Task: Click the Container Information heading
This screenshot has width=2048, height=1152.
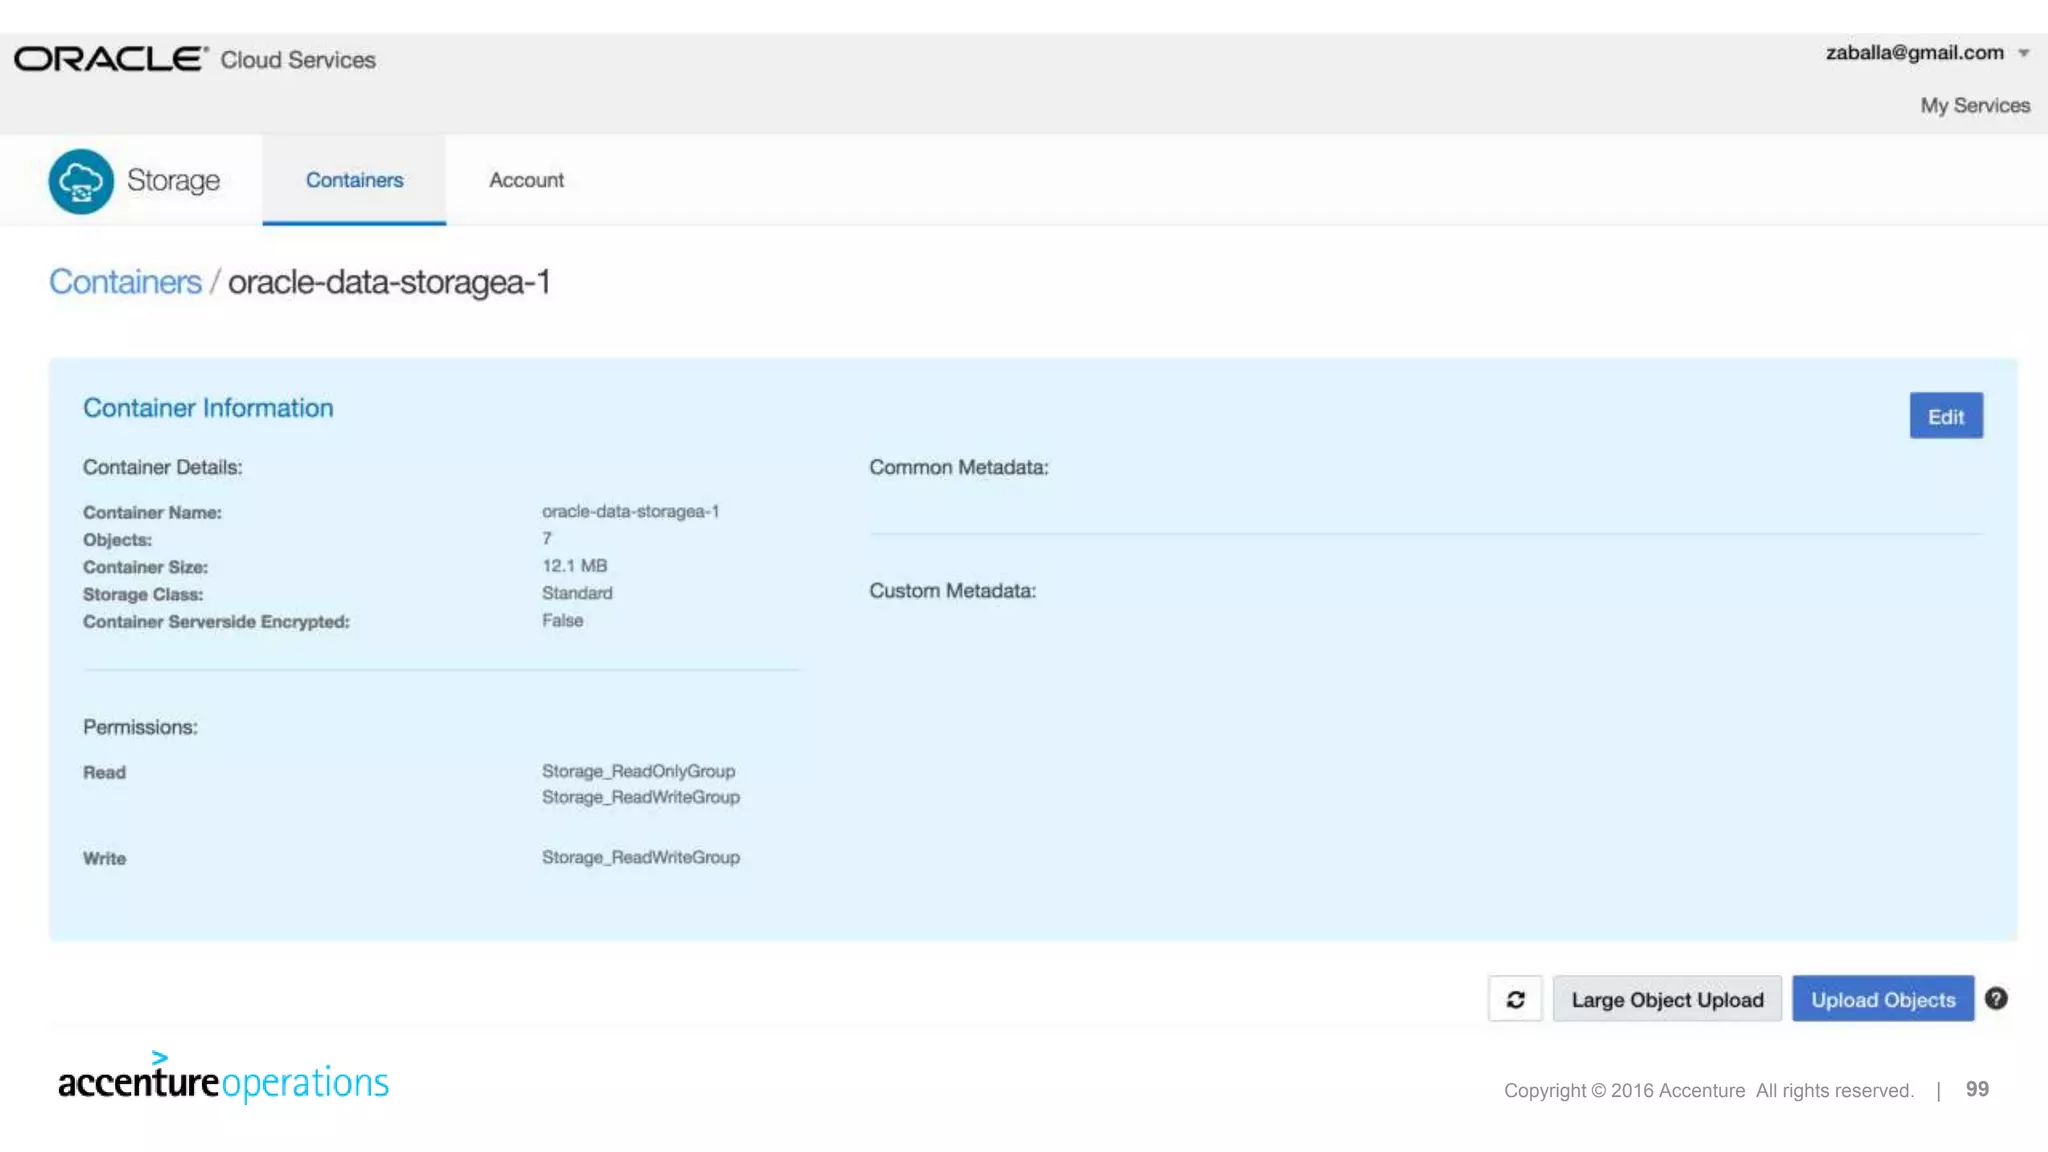Action: [x=208, y=408]
